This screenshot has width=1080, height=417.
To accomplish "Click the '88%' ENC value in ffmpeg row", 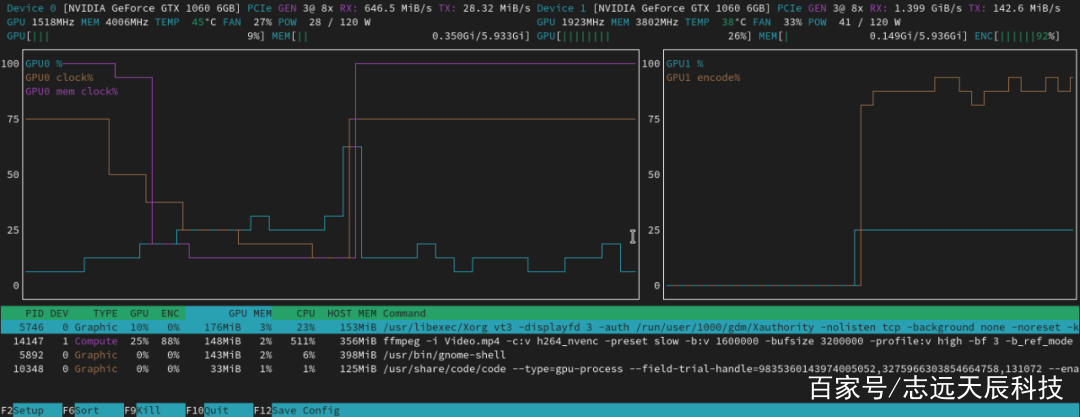I will pyautogui.click(x=170, y=340).
